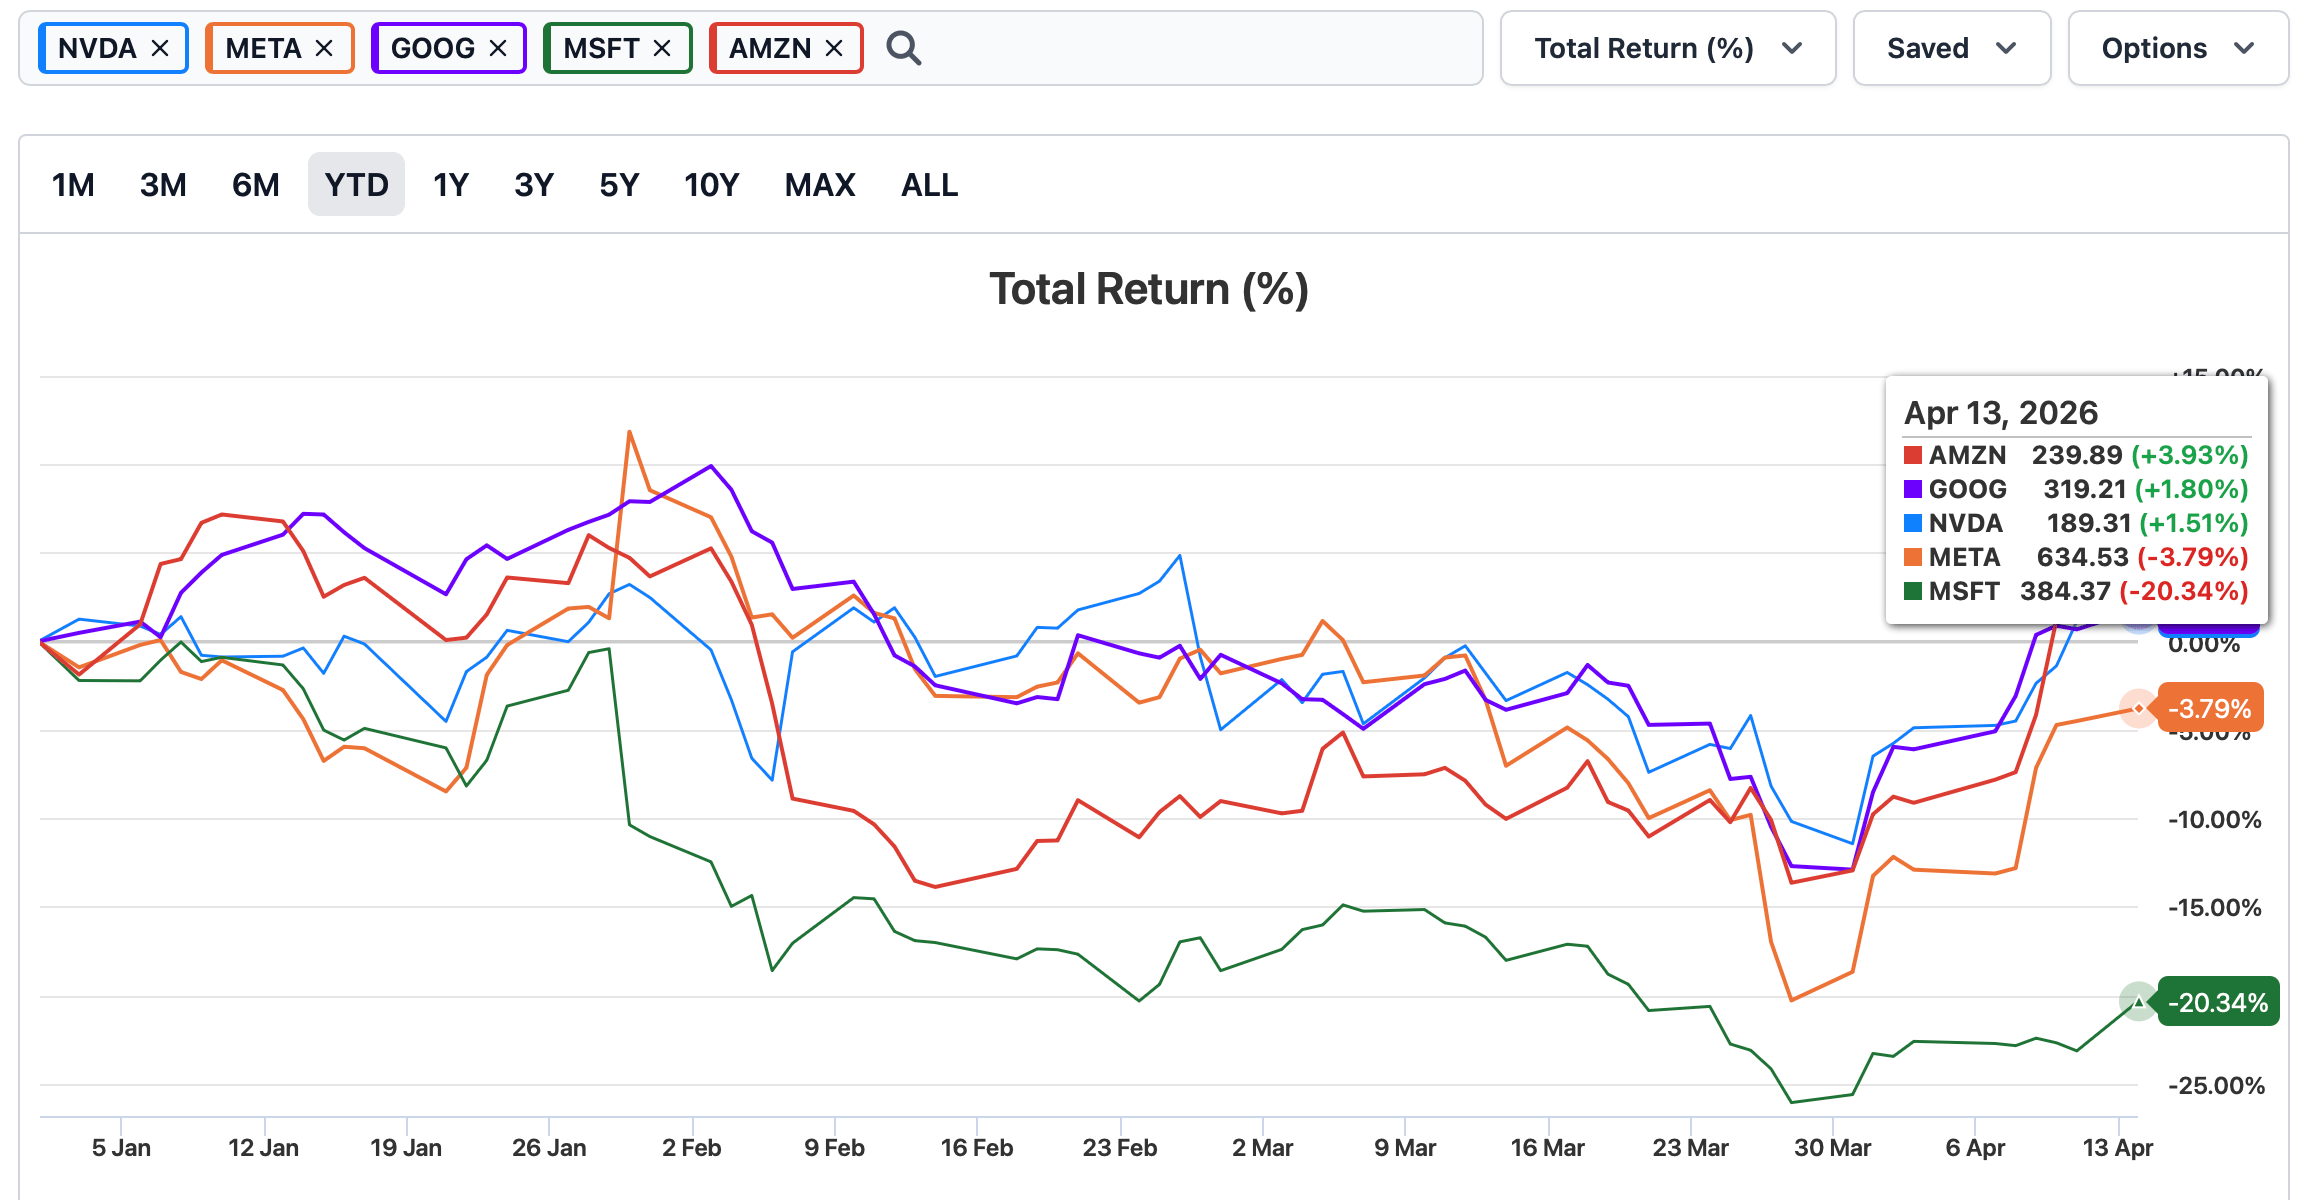Select the 6M range tab

(255, 185)
